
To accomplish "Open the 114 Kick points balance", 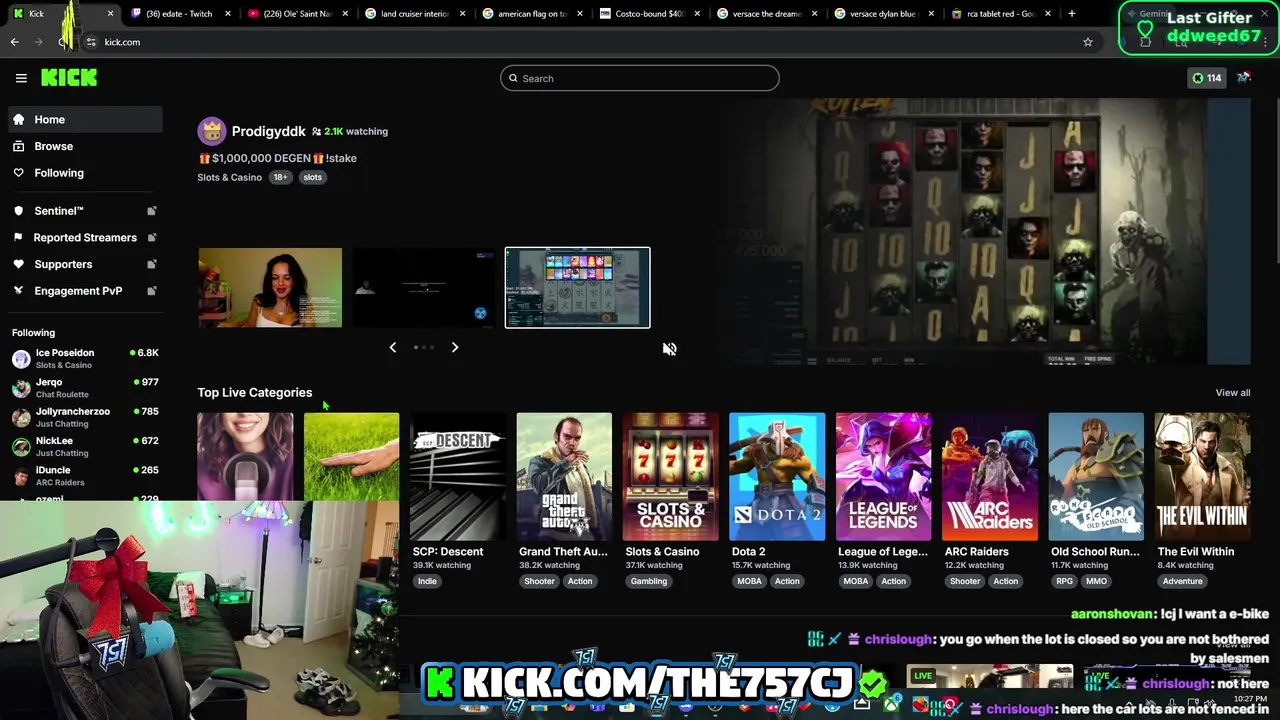I will point(1206,78).
